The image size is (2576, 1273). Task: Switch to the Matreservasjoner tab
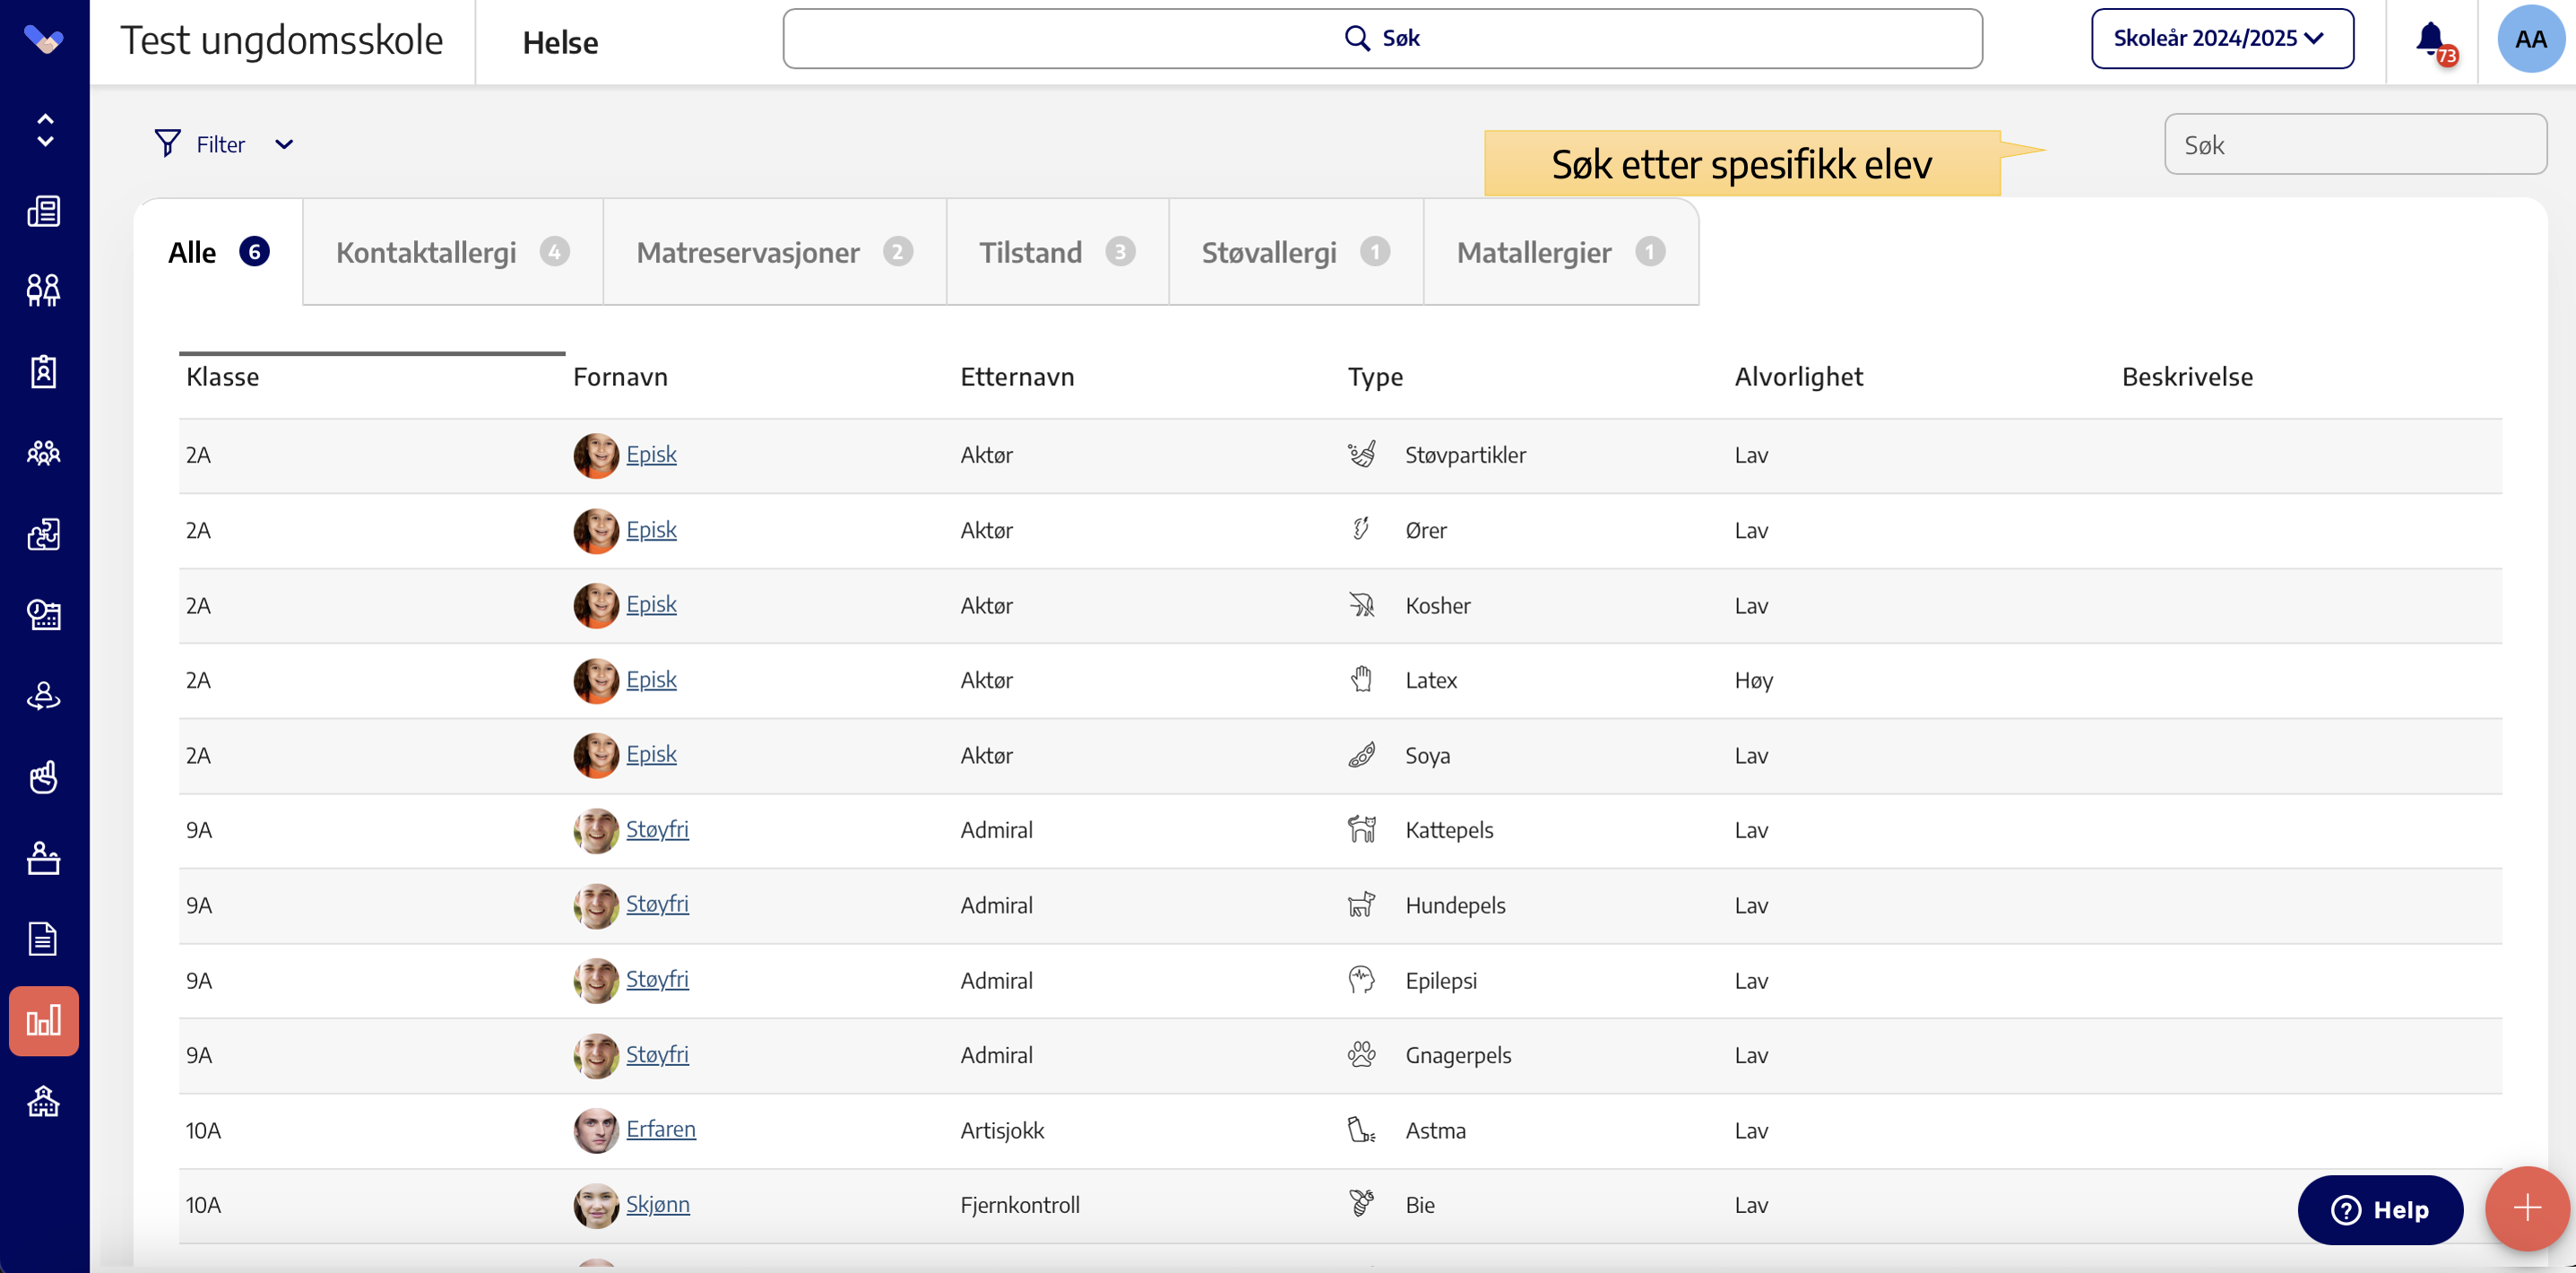point(774,251)
